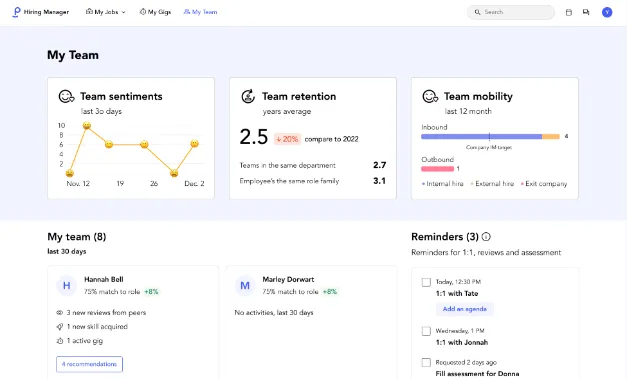
Task: Click '1 new skill acquired' text
Action: [x=97, y=327]
